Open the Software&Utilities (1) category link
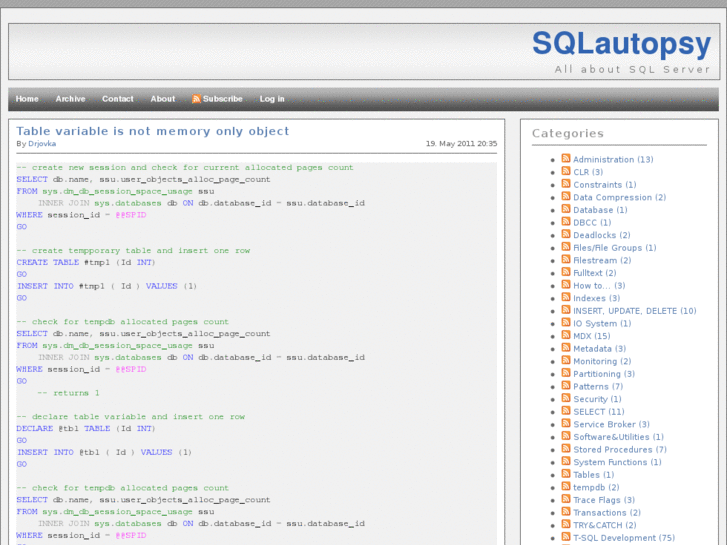Viewport: 727px width, 545px height. pos(619,437)
